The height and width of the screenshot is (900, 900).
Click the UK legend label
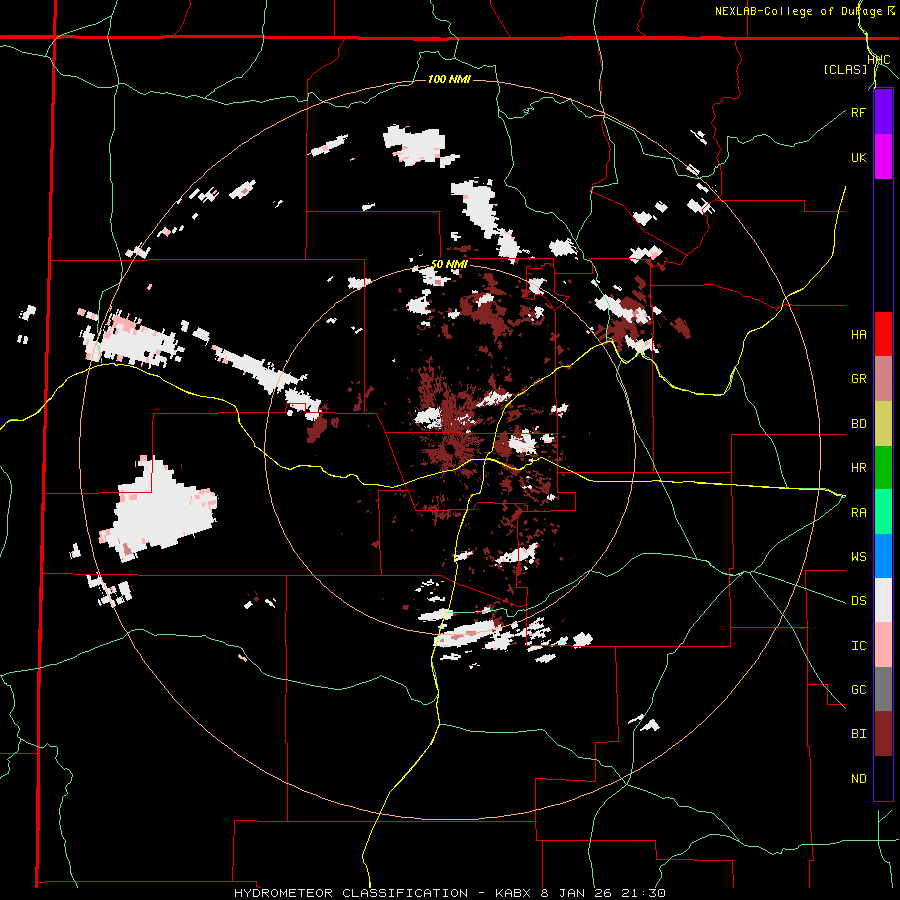point(858,158)
